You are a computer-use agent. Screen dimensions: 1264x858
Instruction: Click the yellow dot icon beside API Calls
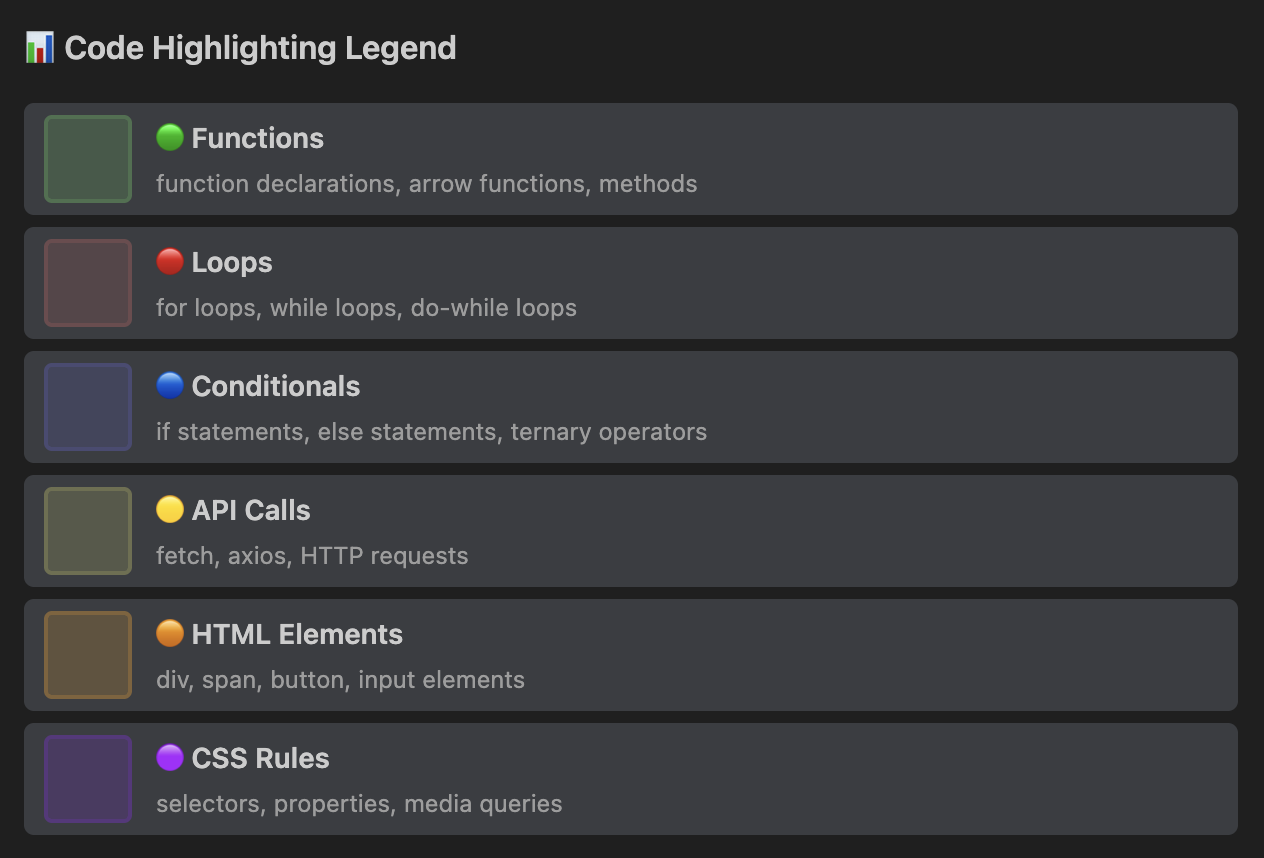click(x=169, y=509)
